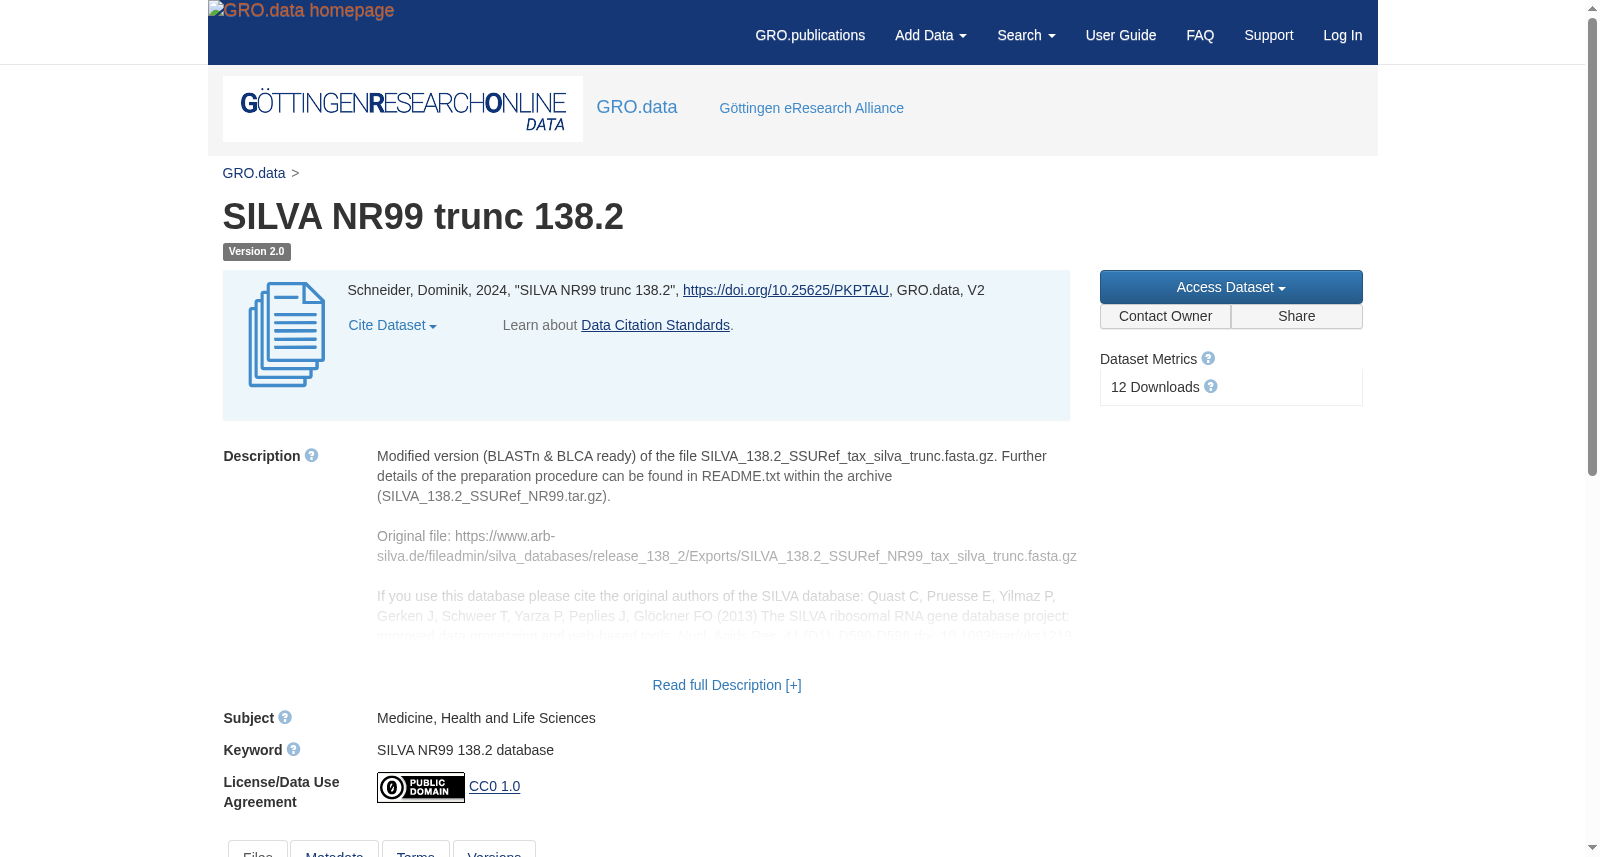1600x857 pixels.
Task: Click the scrollbar up arrow
Action: 1592,8
